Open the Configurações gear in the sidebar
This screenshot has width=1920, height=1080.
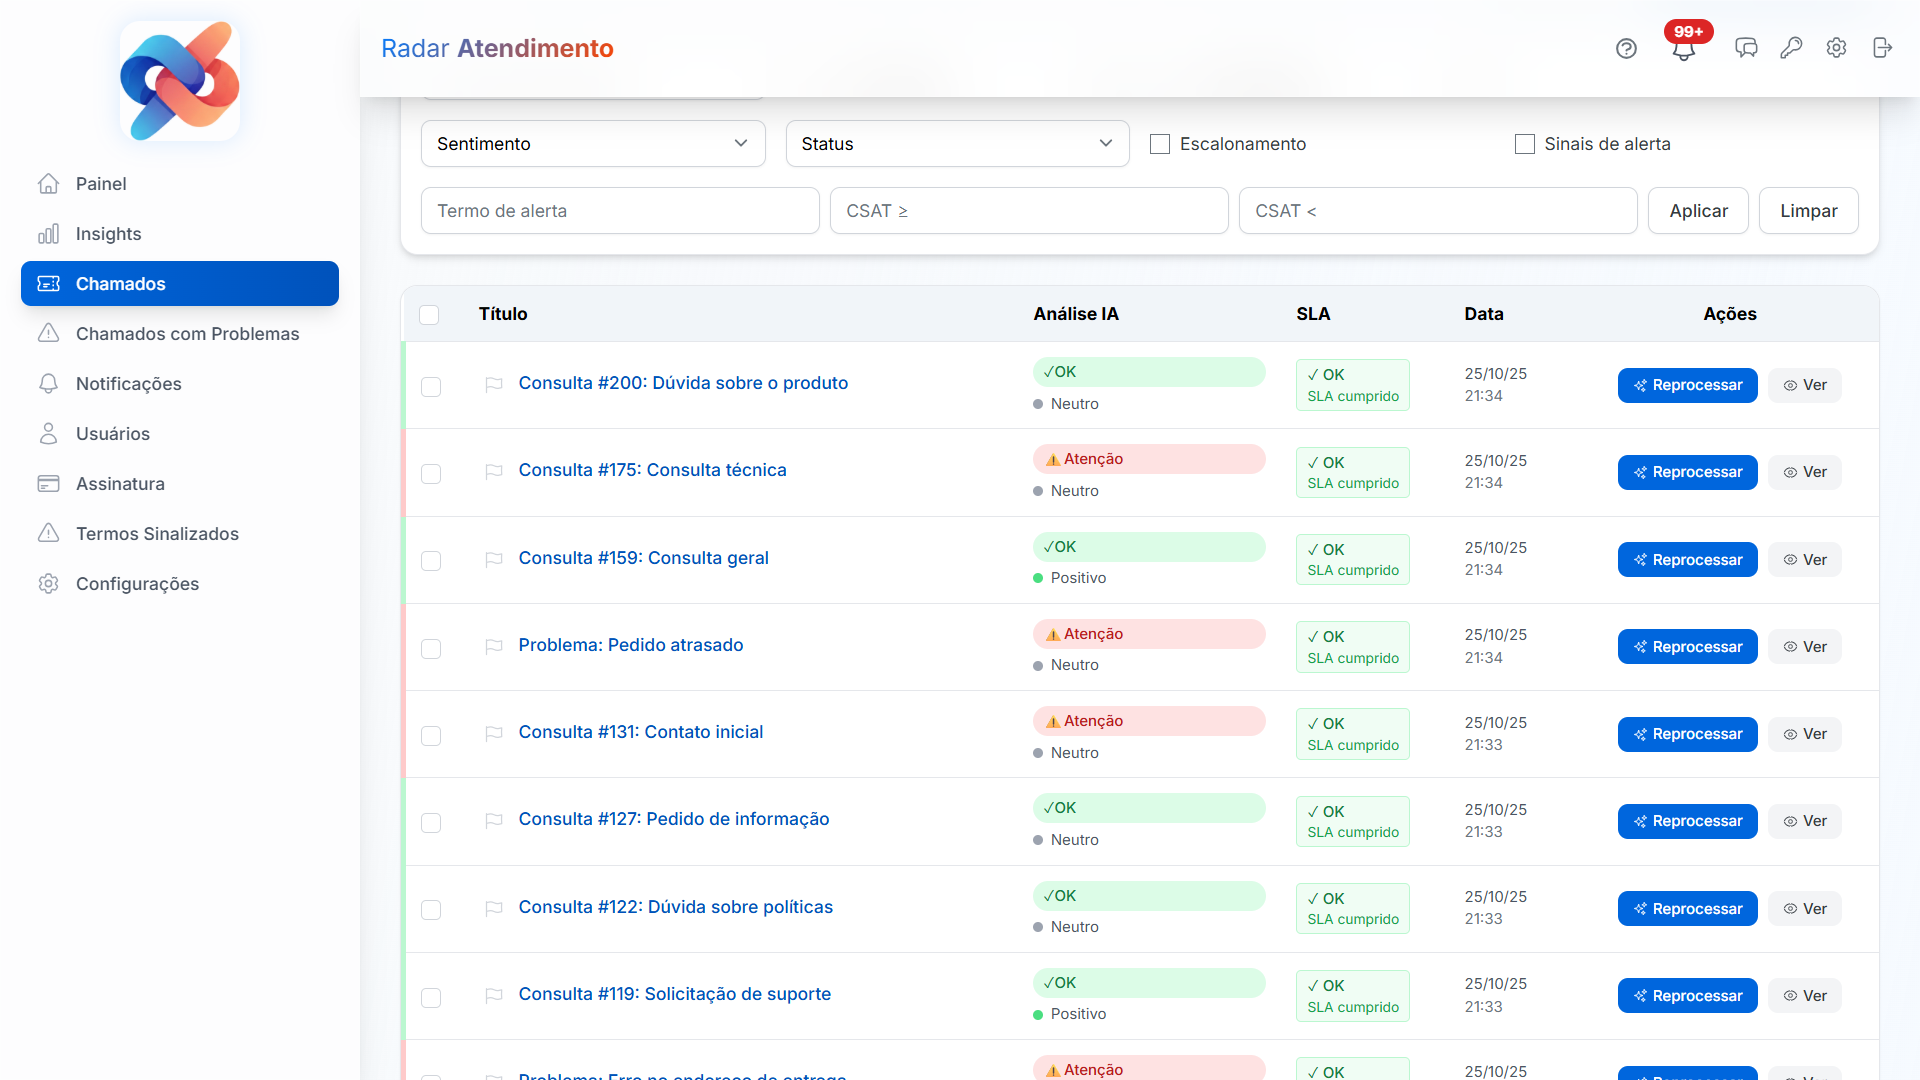tap(137, 583)
